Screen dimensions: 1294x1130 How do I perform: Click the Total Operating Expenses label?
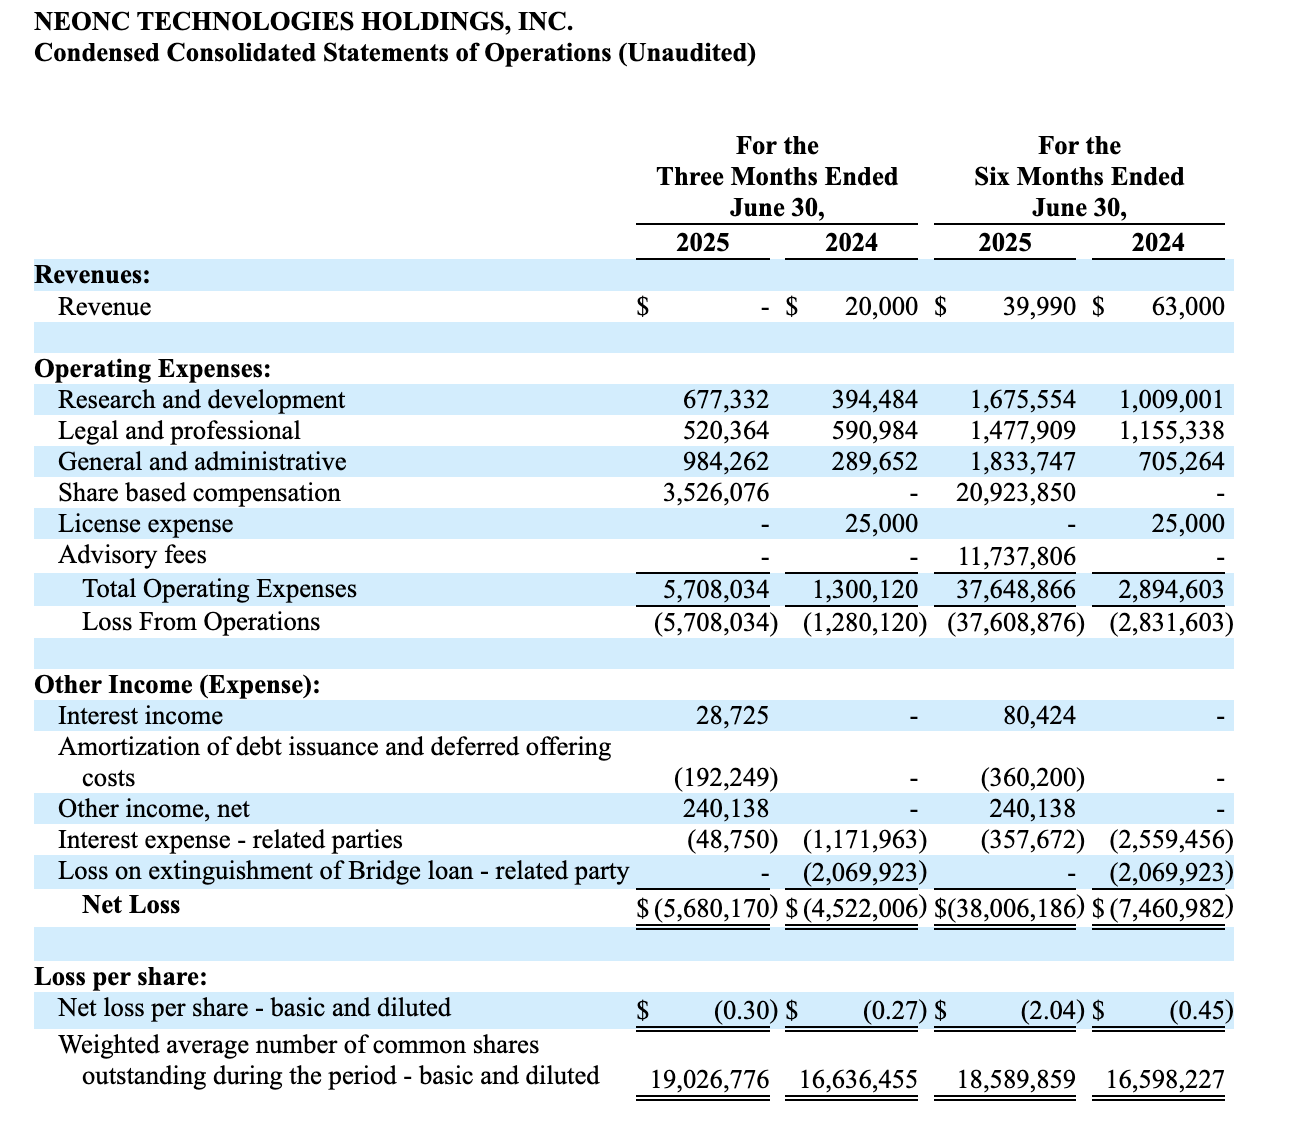tap(219, 588)
